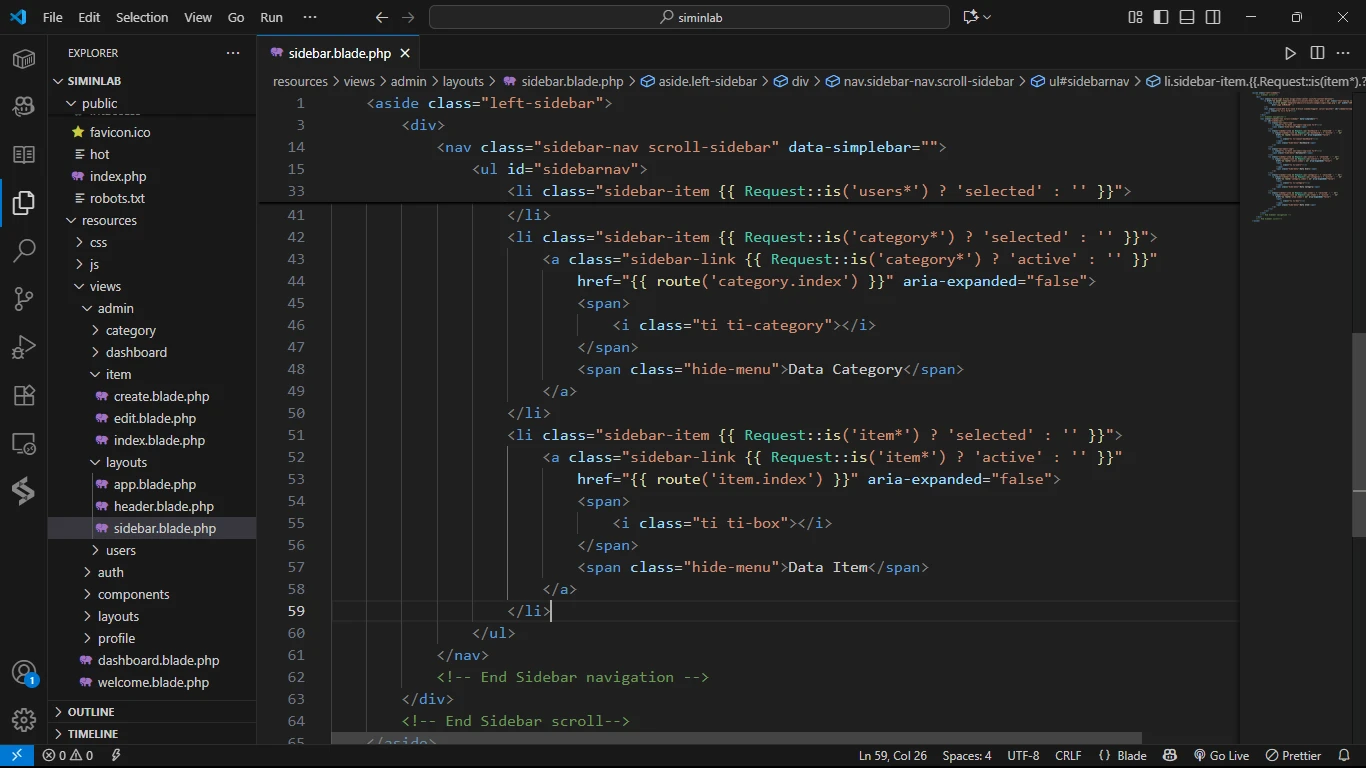
Task: Toggle the secondary side bar visibility
Action: (x=1213, y=17)
